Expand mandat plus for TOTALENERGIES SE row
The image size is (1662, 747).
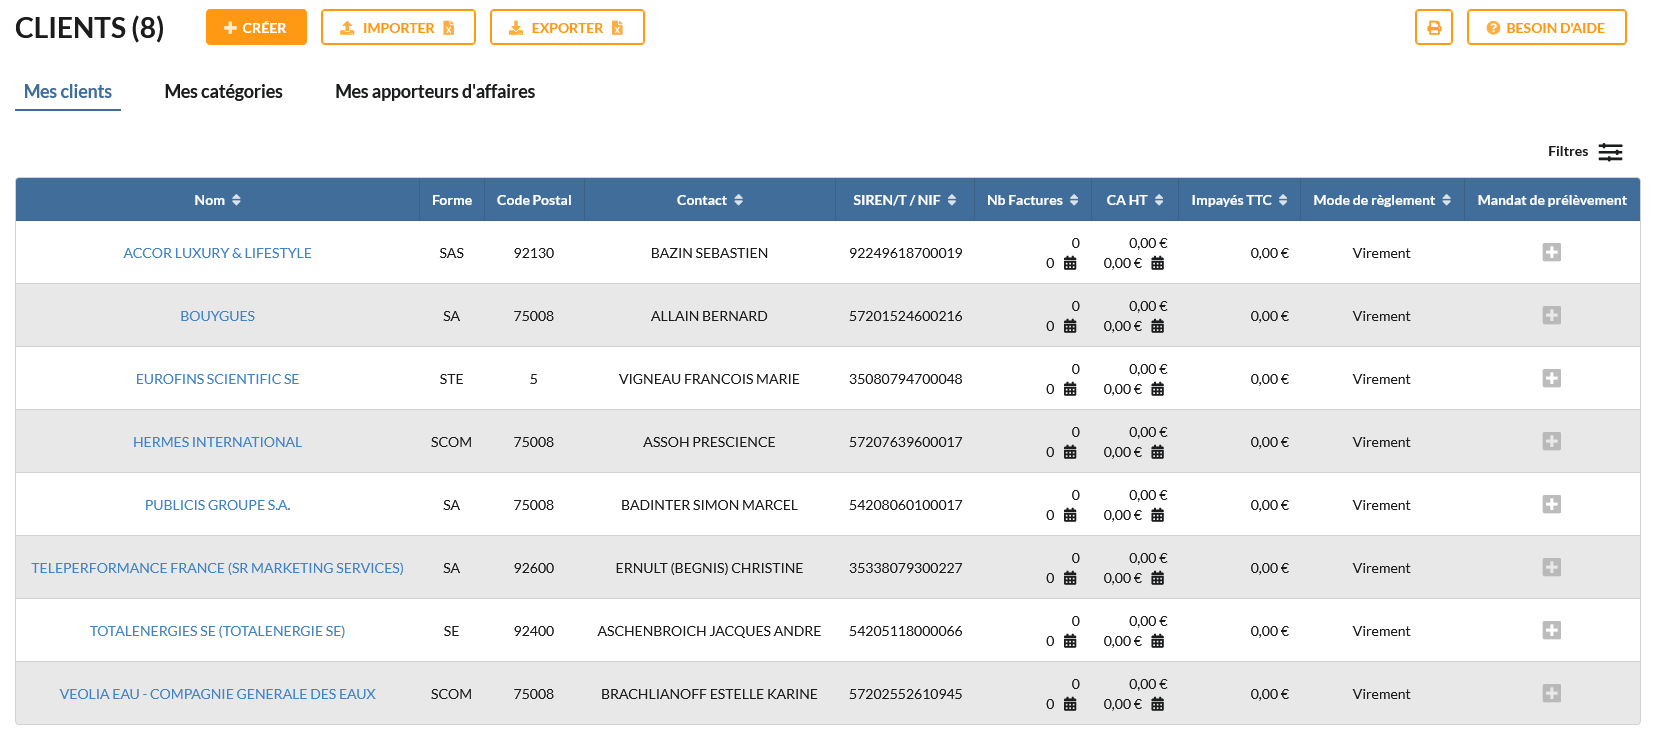[1552, 630]
